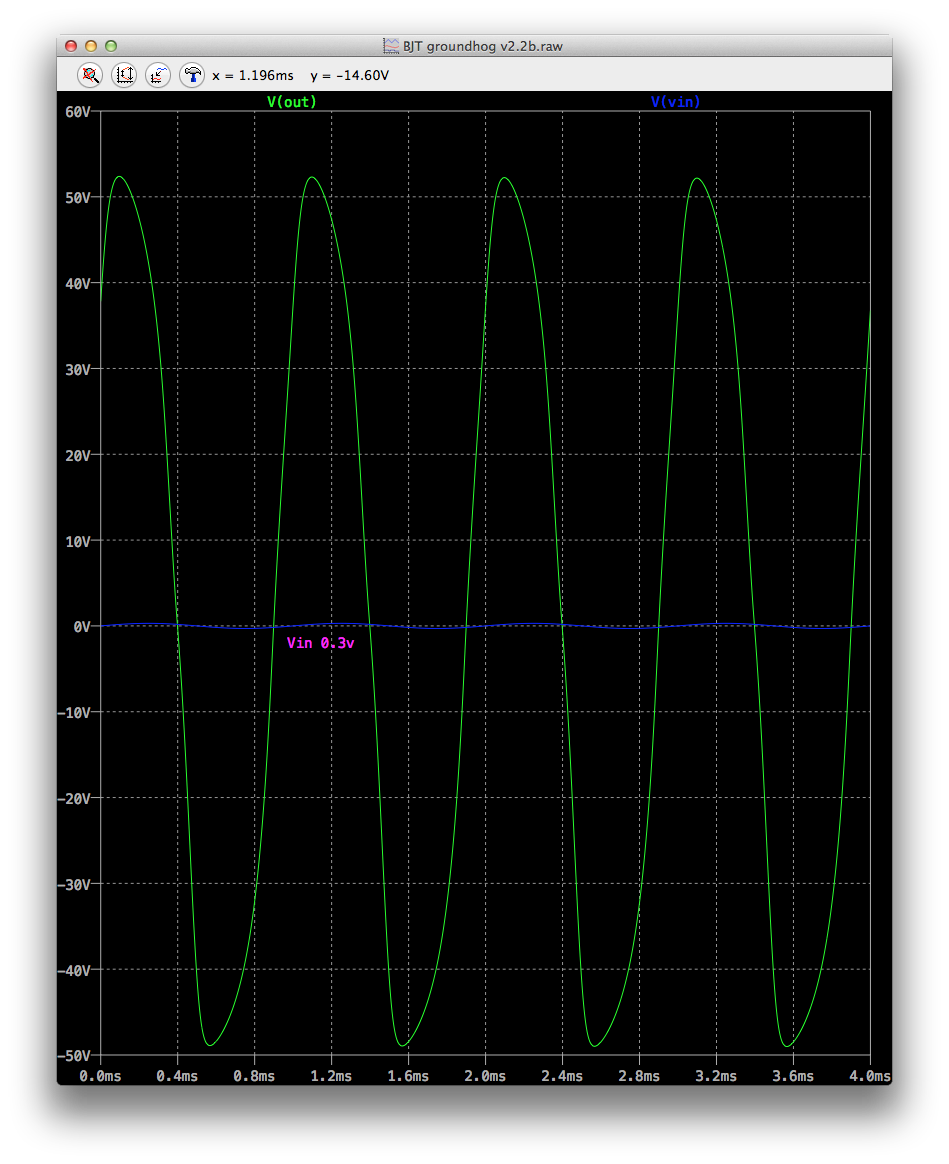
Task: Click the x = 1.196ms cursor readout
Action: tap(252, 76)
